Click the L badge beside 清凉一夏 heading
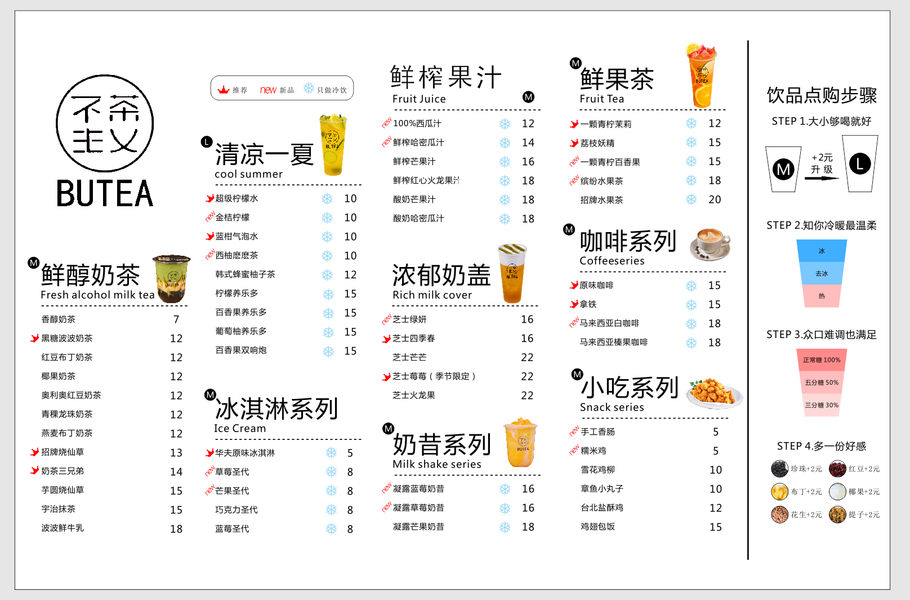 coord(206,142)
